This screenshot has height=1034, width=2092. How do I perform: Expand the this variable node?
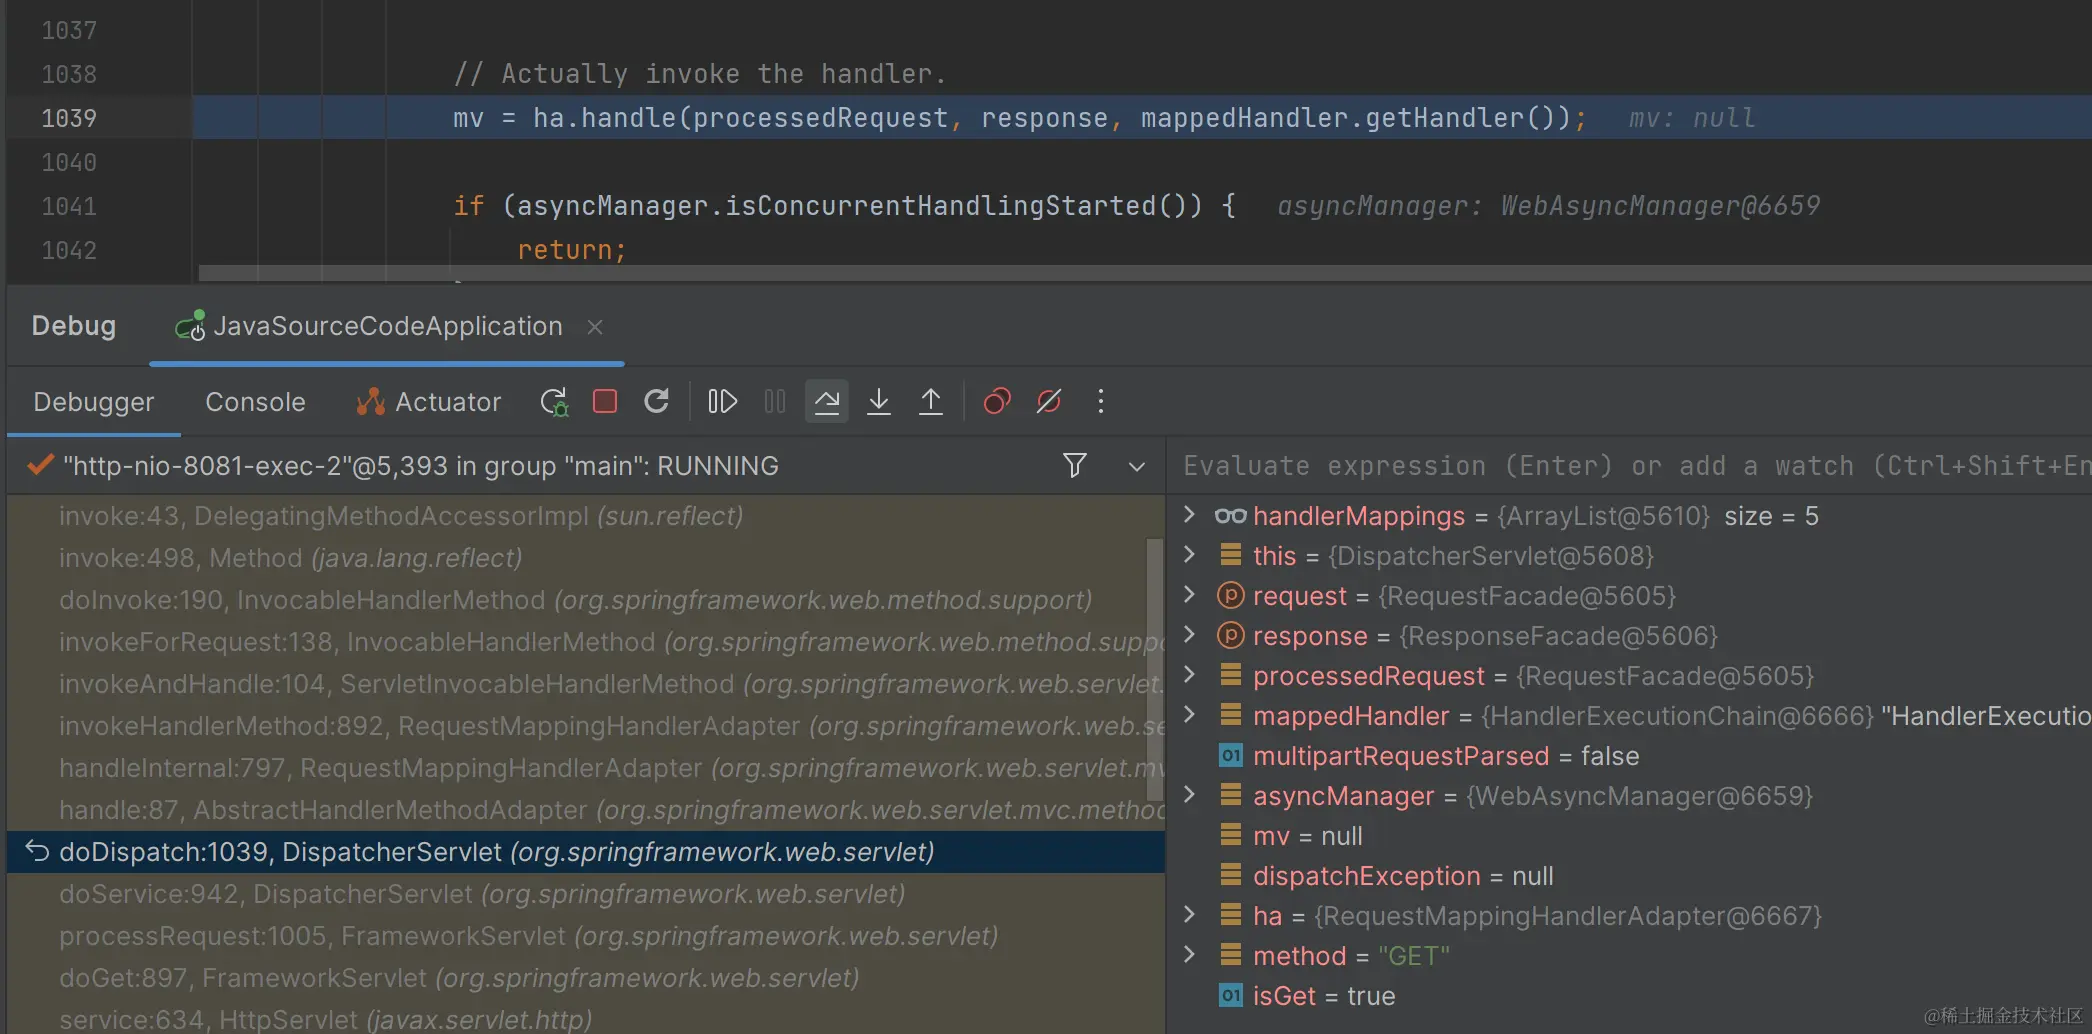(1189, 555)
